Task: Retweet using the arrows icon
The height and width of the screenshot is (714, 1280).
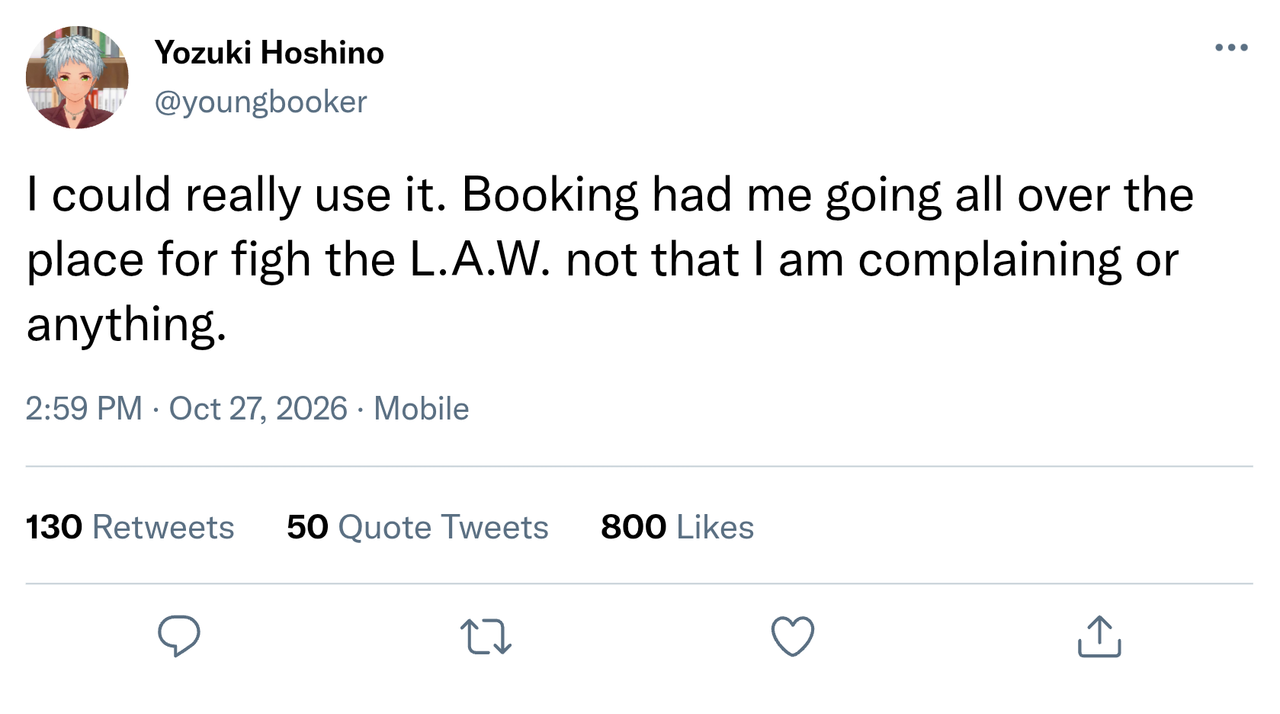Action: [486, 636]
